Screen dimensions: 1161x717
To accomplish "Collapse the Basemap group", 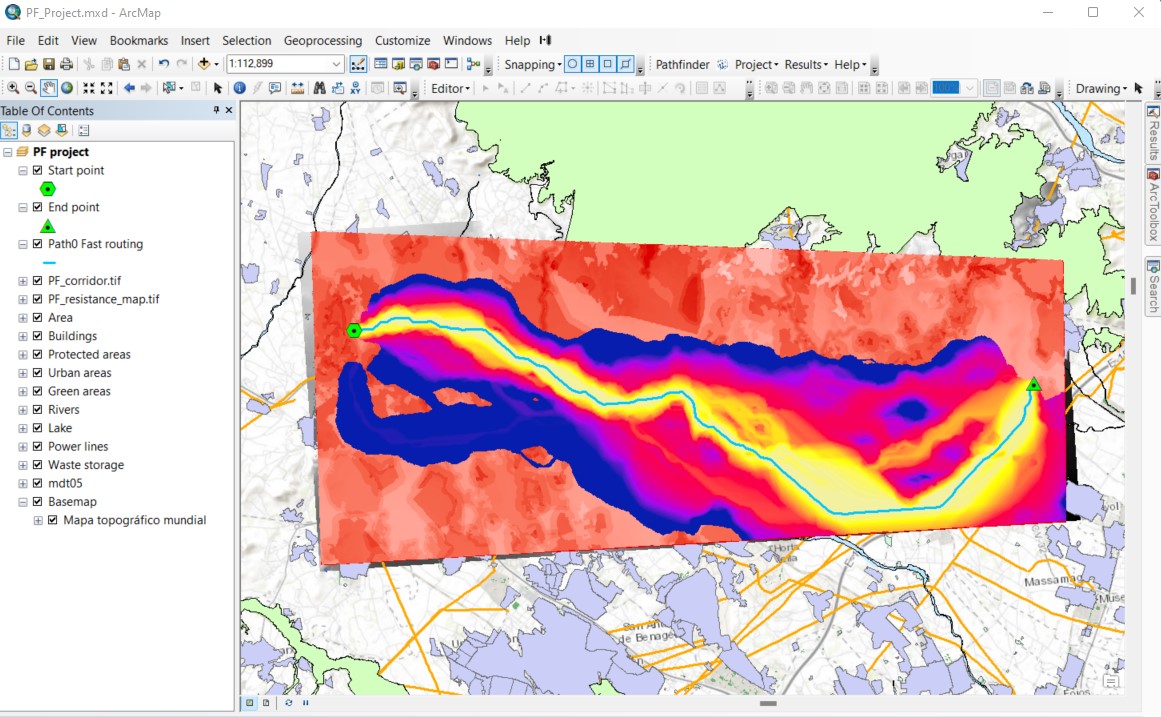I will pyautogui.click(x=22, y=501).
